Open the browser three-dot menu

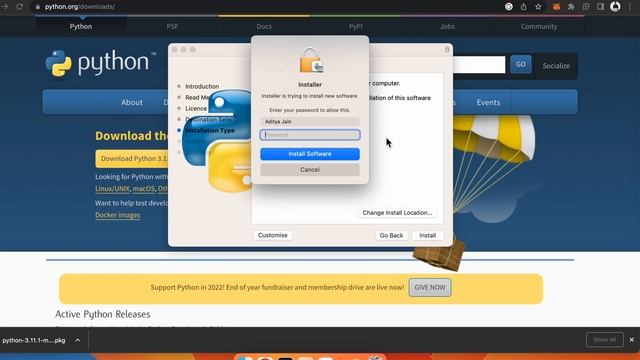click(630, 7)
